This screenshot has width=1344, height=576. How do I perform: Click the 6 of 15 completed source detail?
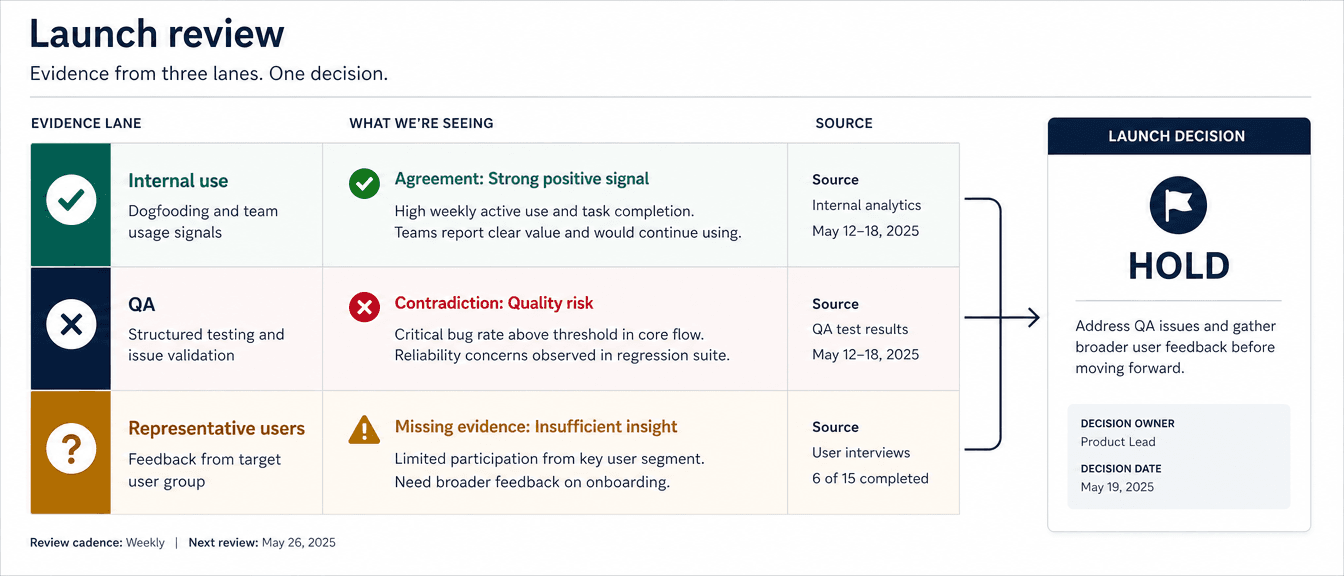[870, 478]
